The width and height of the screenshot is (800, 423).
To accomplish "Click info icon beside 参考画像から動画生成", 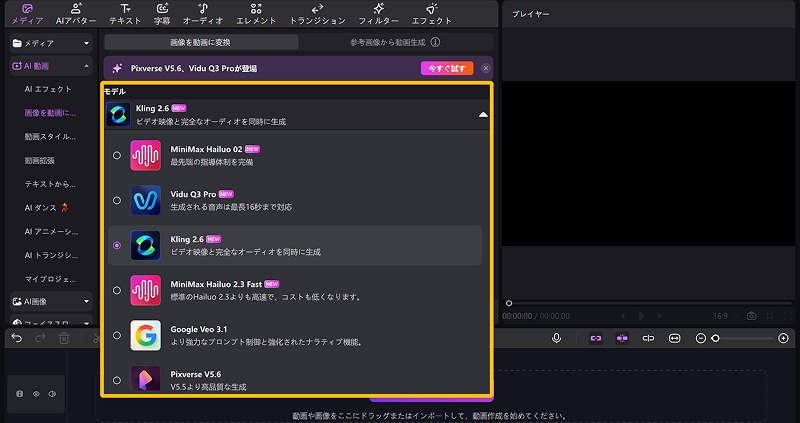I will [x=435, y=42].
